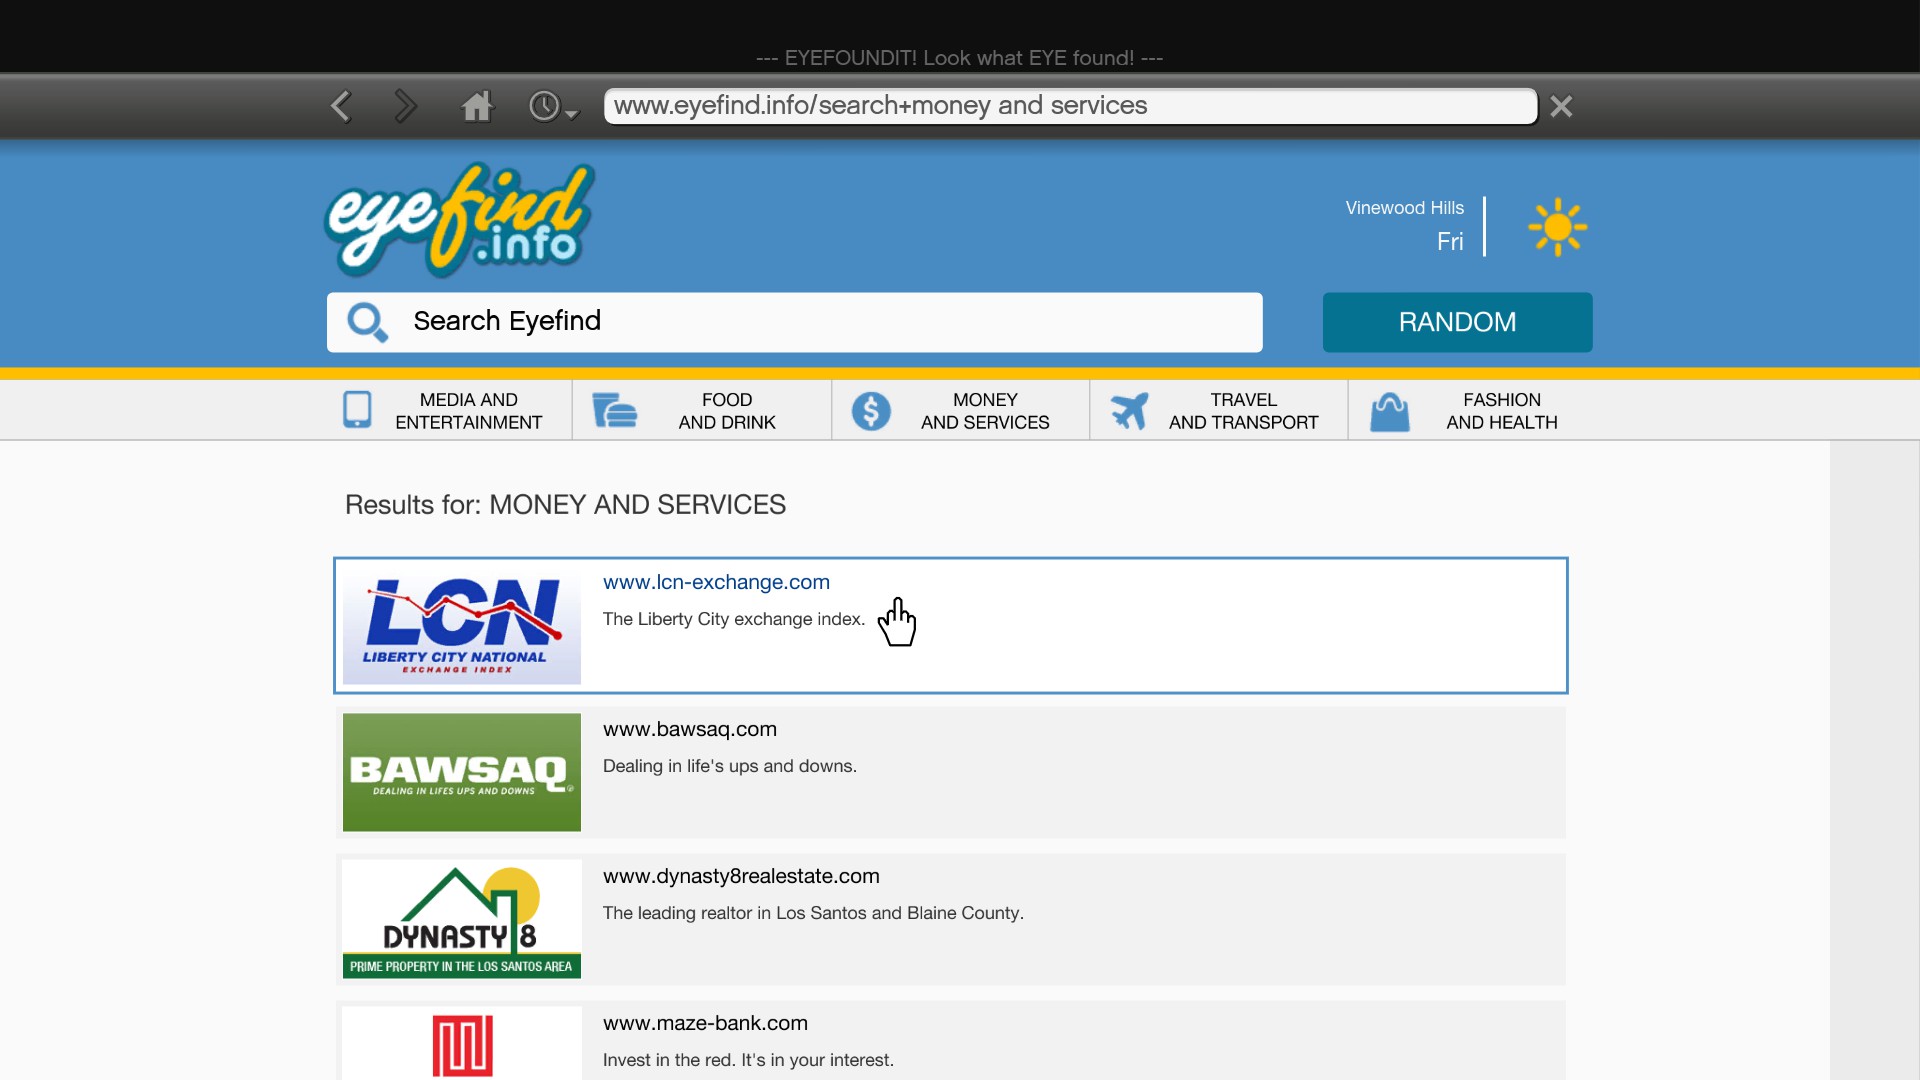Viewport: 1920px width, 1080px height.
Task: Open www.lcn-exchange.com link
Action: (716, 582)
